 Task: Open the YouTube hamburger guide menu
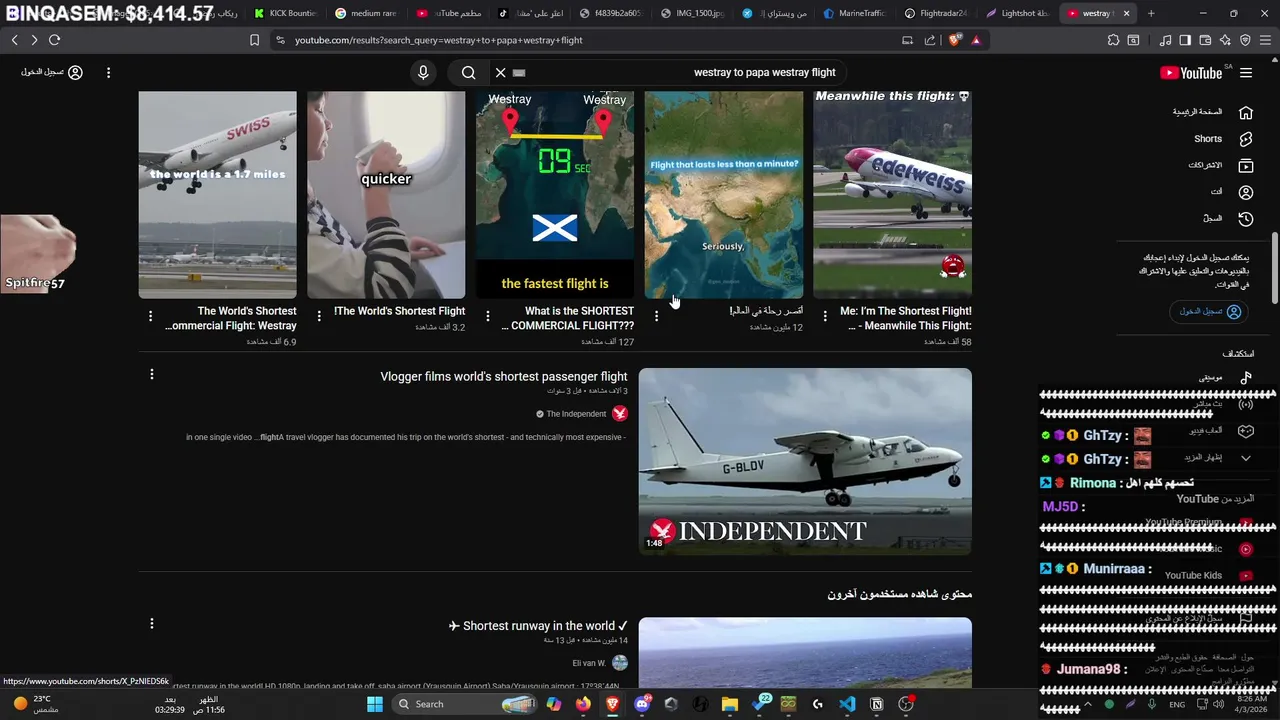[1246, 73]
